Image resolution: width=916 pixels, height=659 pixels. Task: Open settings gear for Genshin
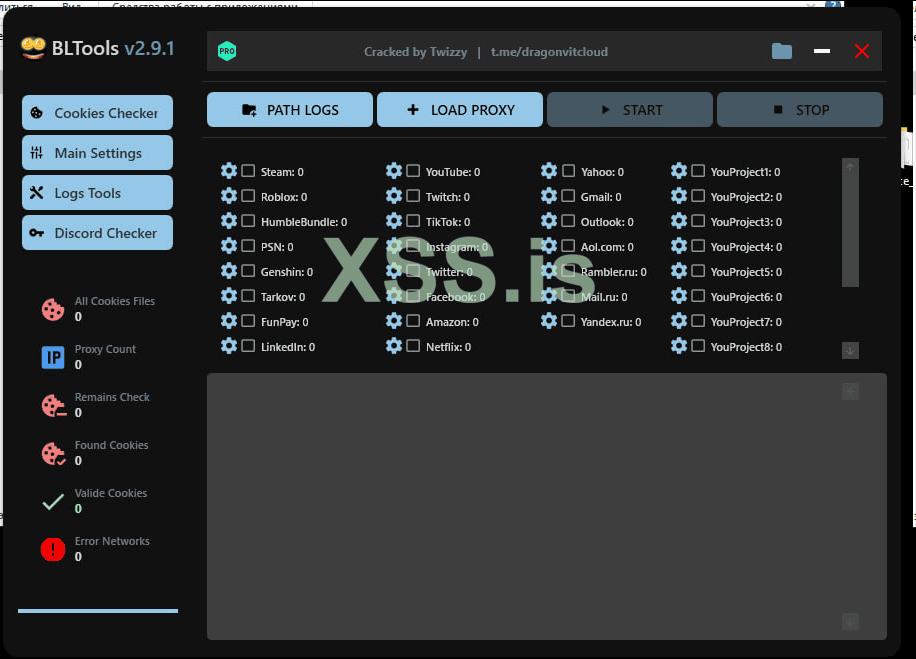229,271
